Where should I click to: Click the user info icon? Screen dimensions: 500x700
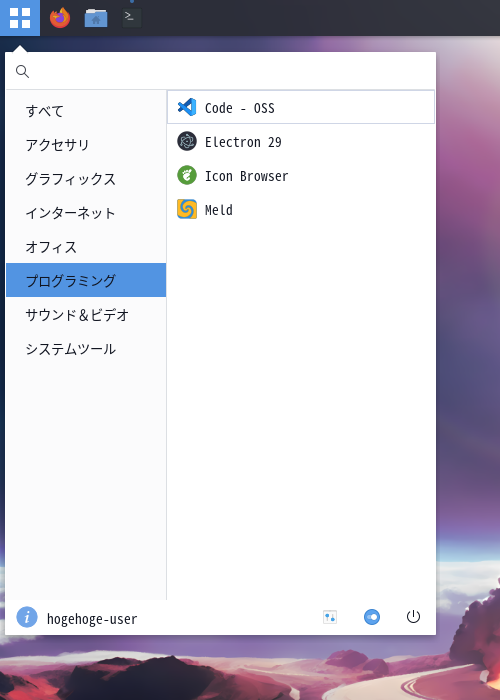(27, 617)
